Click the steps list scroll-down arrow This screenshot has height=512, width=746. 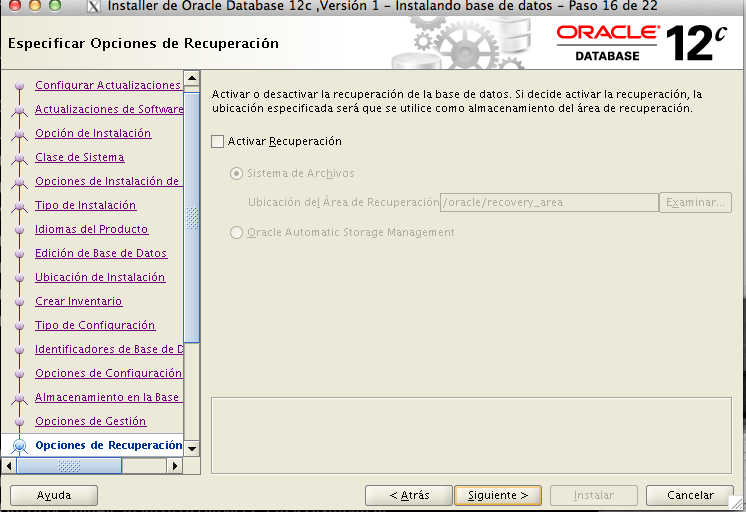[192, 448]
